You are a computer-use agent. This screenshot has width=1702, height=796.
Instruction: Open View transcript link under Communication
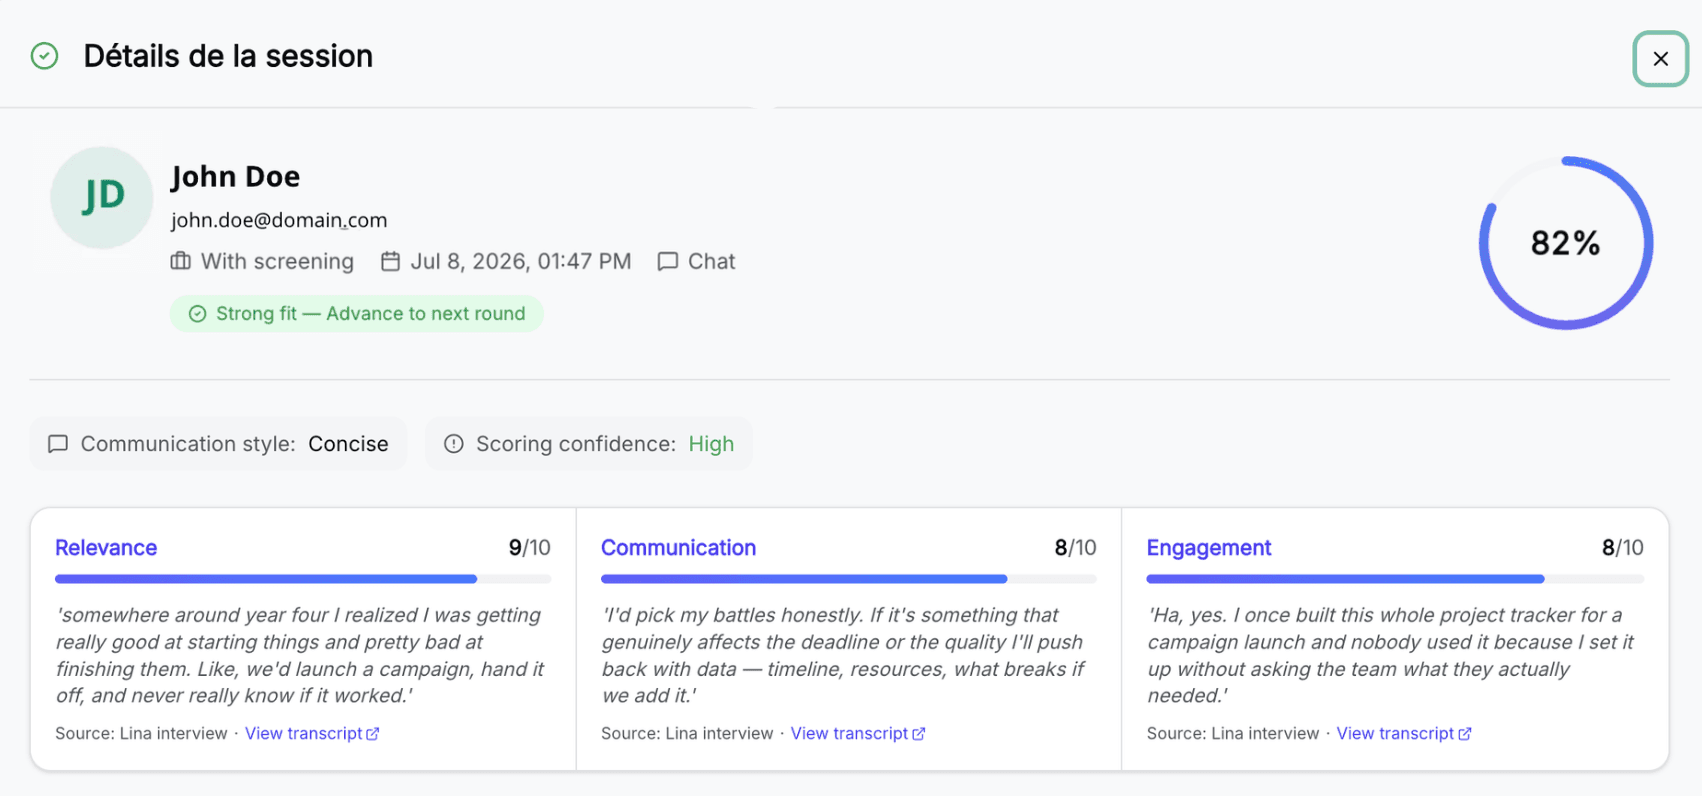(858, 733)
